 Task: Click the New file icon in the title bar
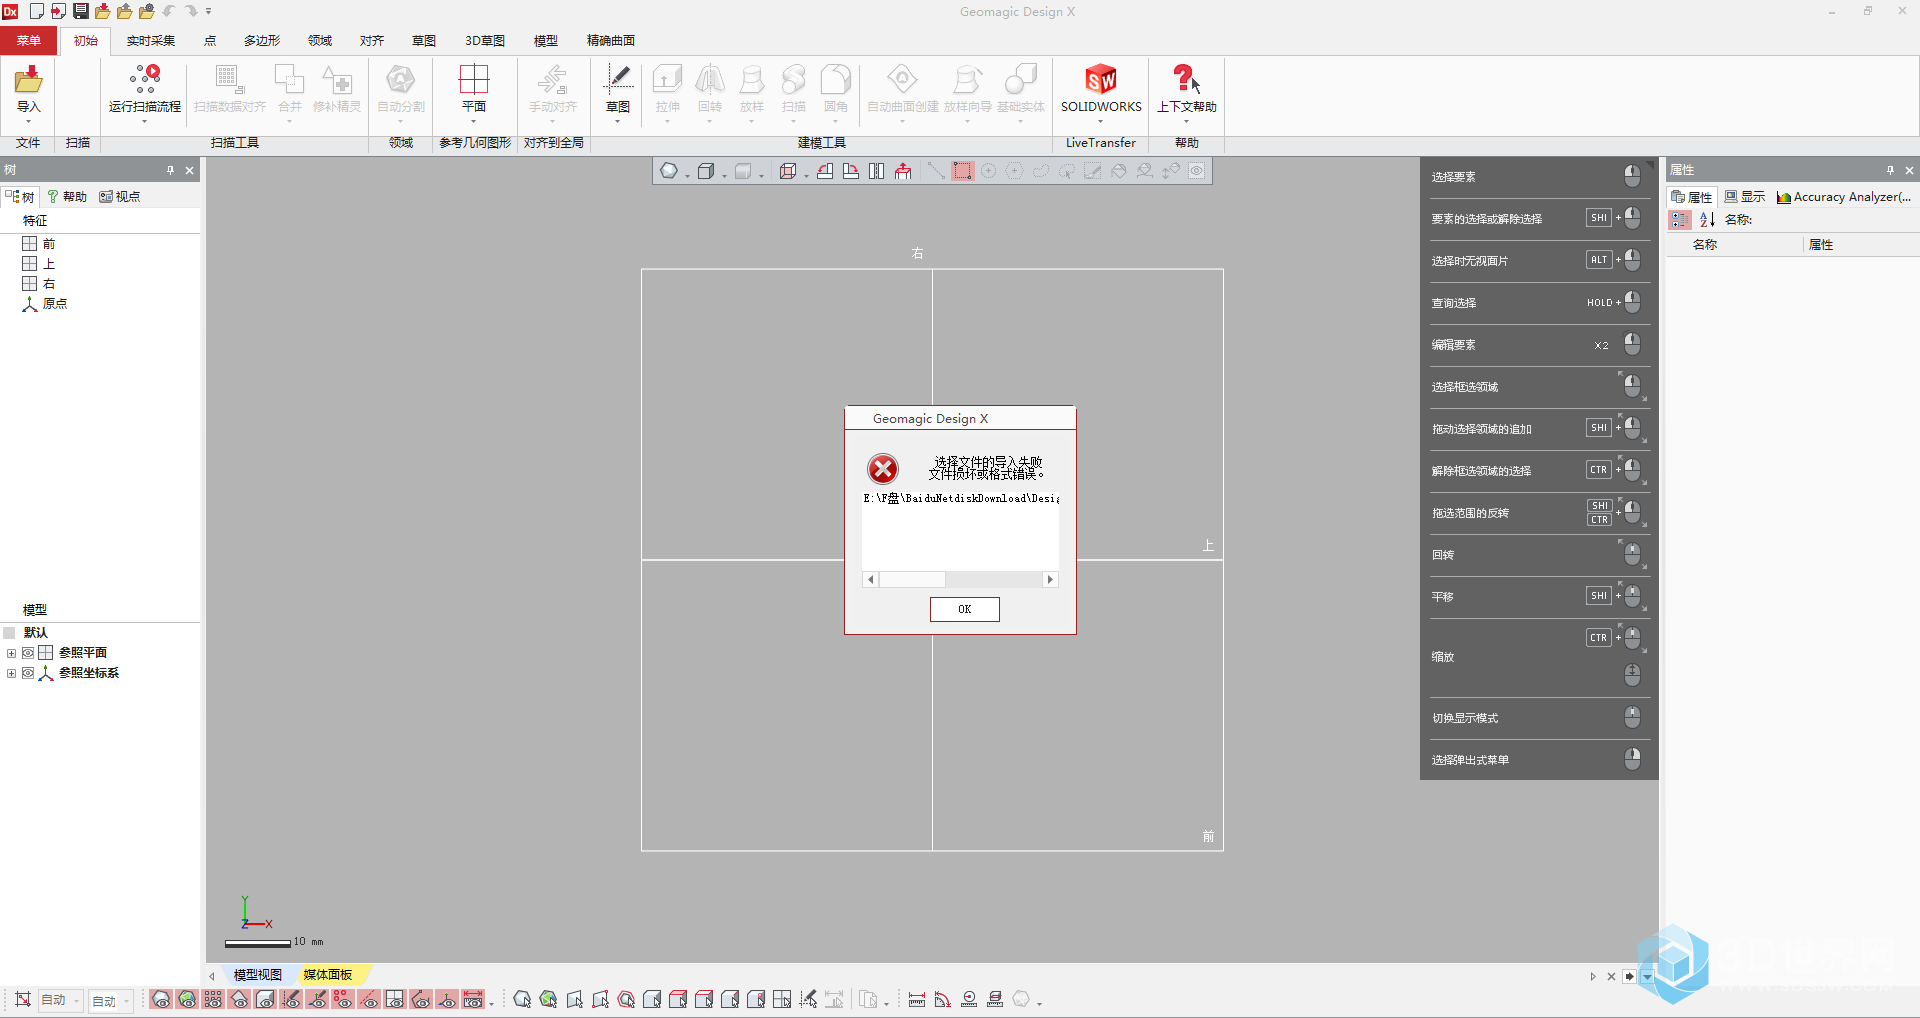37,11
